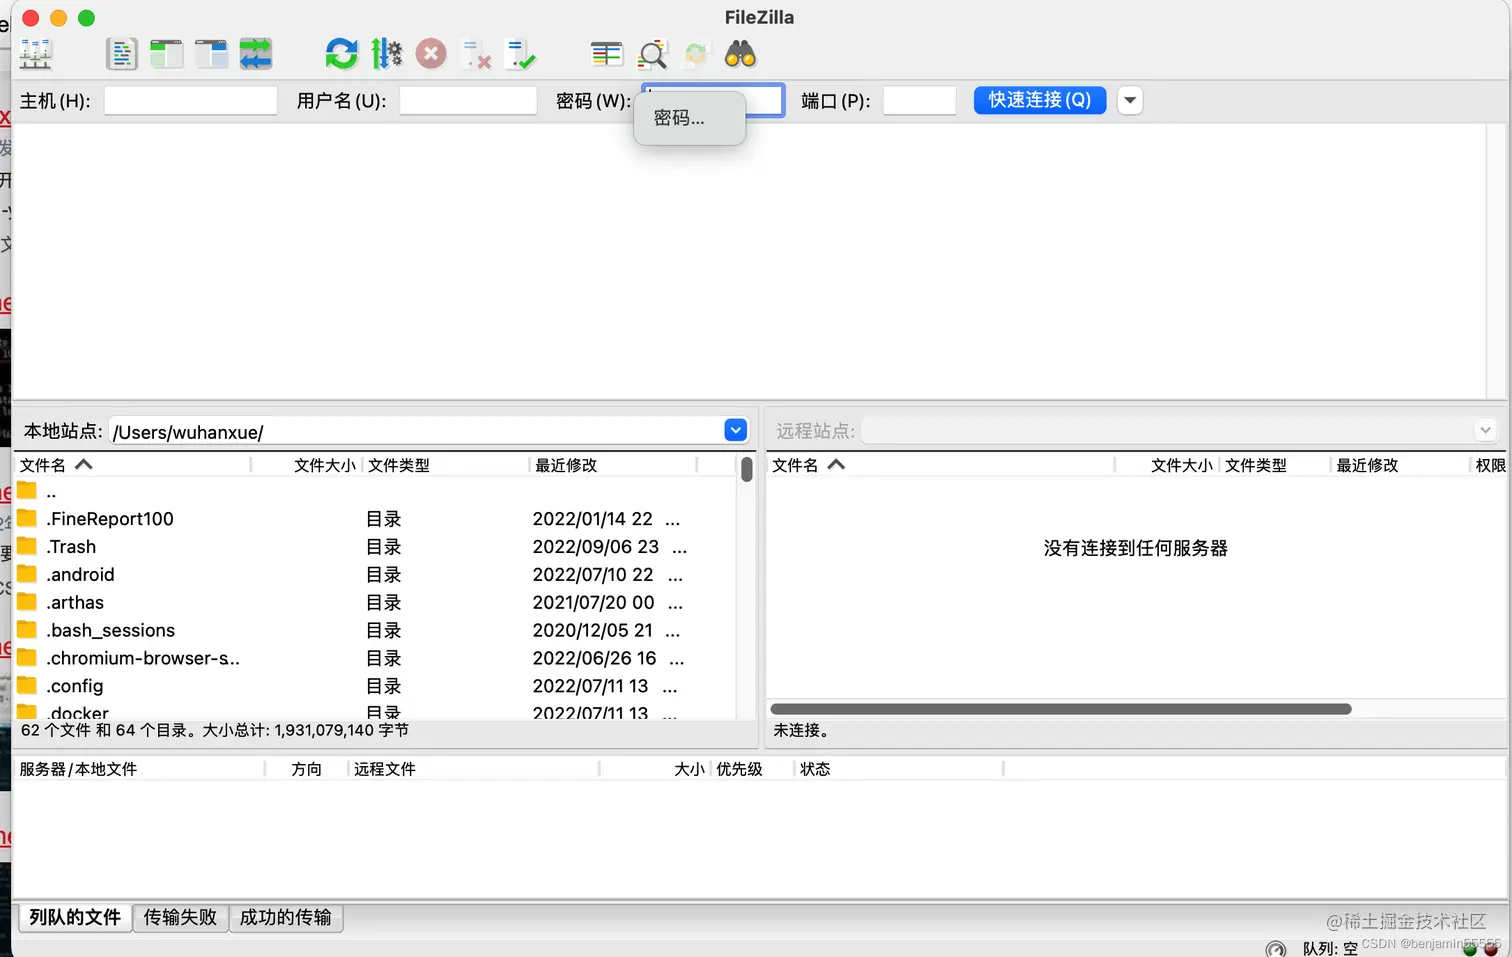The image size is (1512, 957).
Task: Focus the 用户名 (U) username field
Action: point(468,101)
